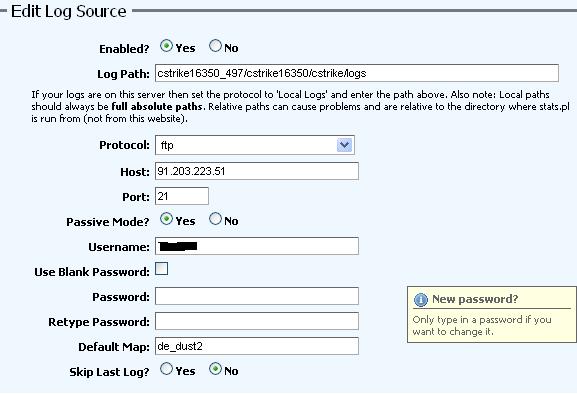This screenshot has width=577, height=394.
Task: Choose No for Skip Last Log
Action: 215,369
